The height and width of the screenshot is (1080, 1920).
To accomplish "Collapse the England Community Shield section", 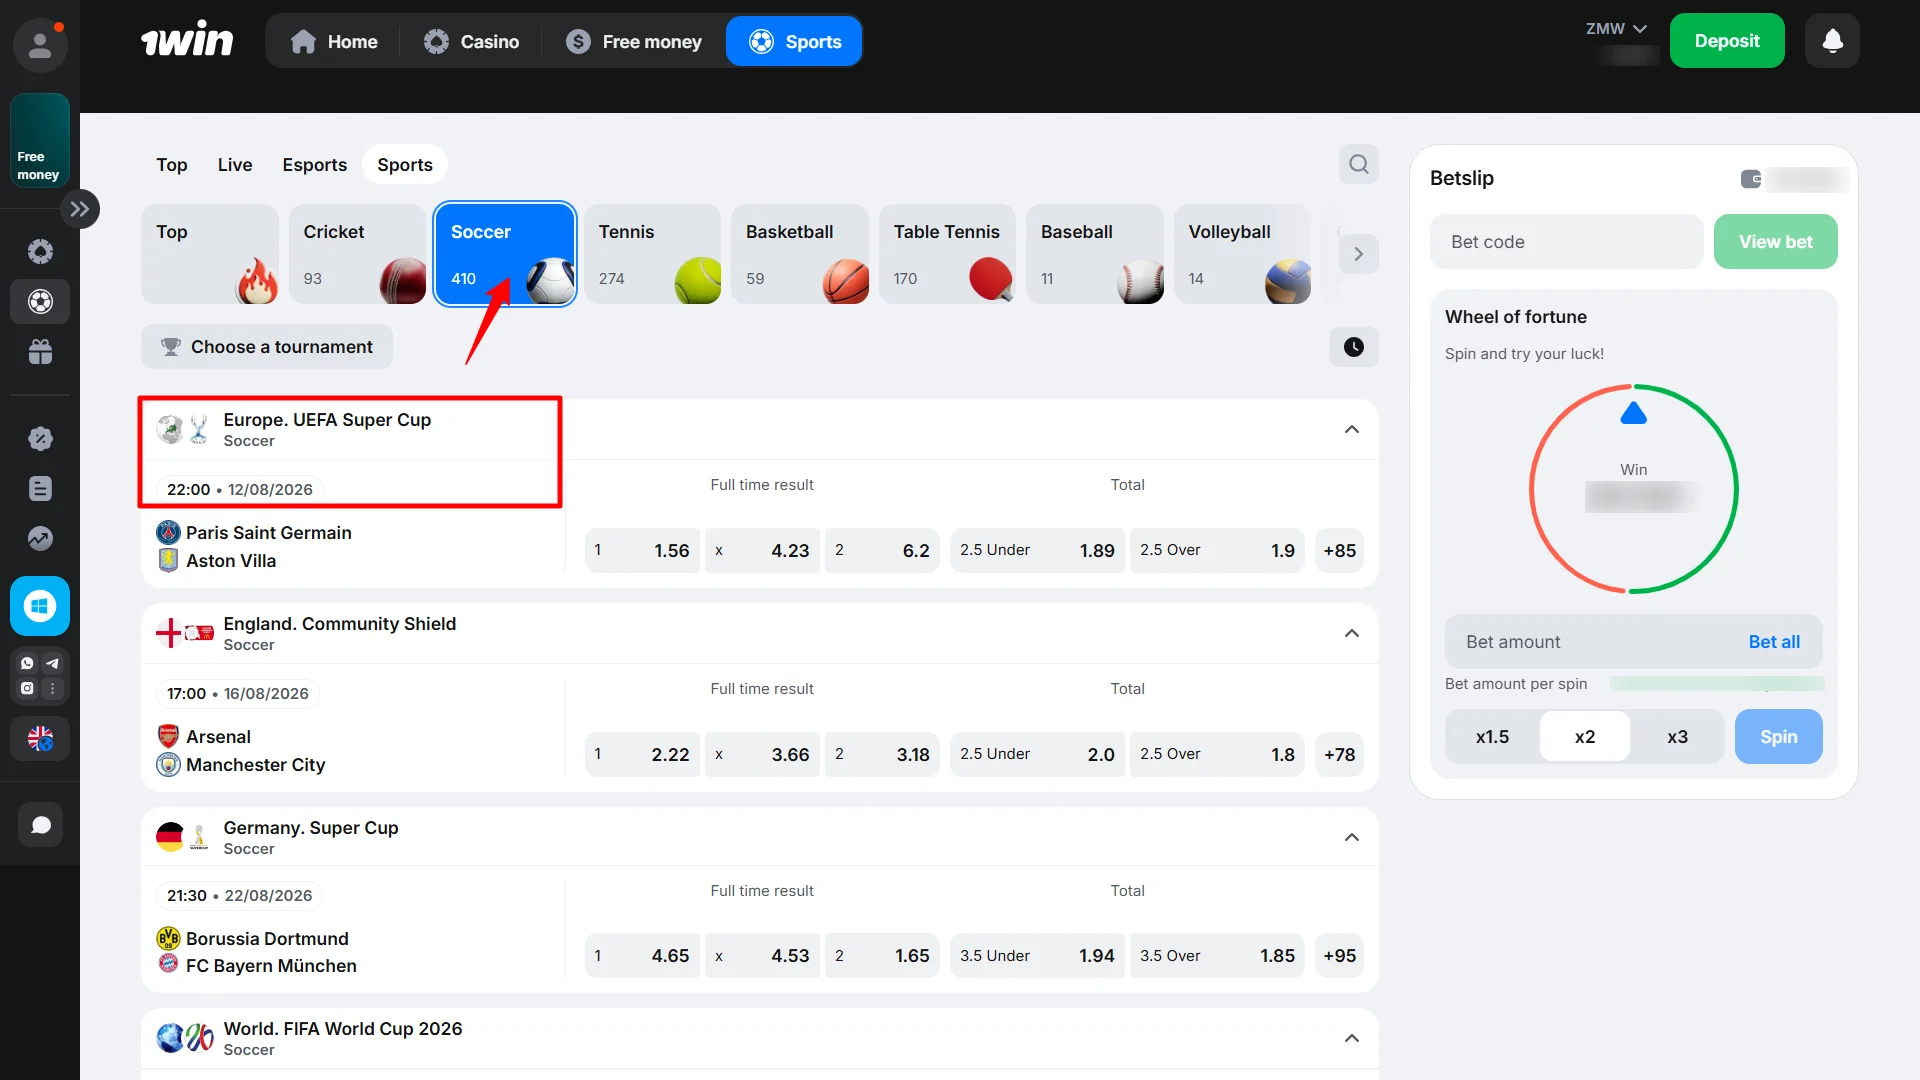I will tap(1352, 634).
